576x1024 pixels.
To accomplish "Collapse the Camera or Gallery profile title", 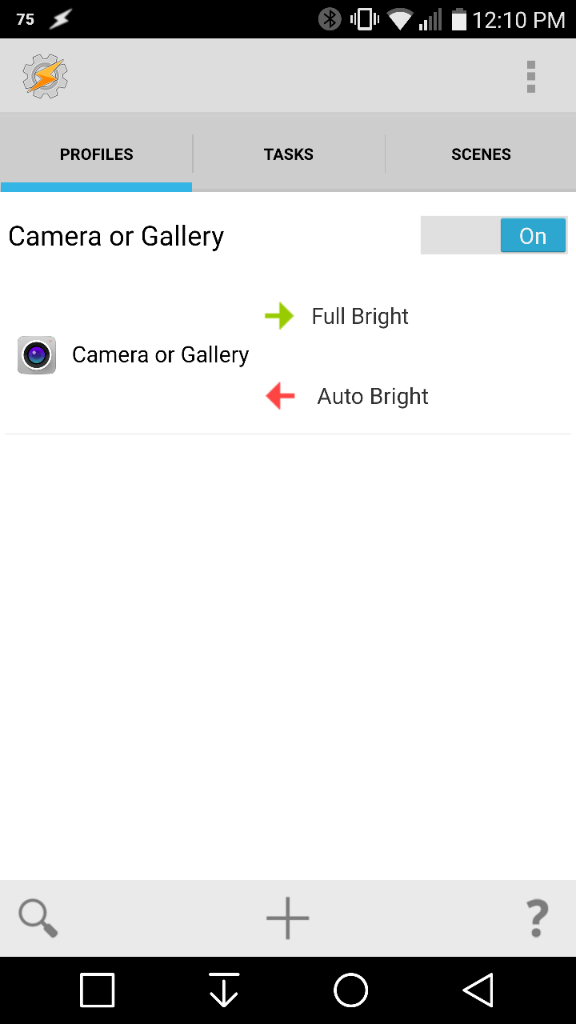I will click(116, 236).
